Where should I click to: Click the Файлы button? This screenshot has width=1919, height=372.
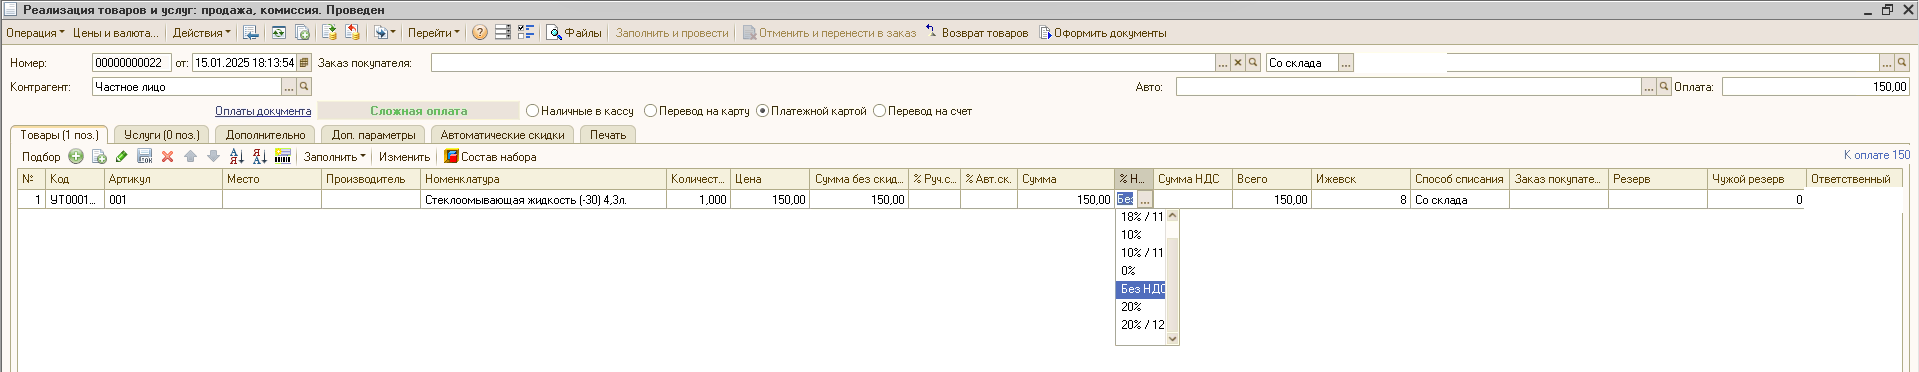click(x=574, y=33)
